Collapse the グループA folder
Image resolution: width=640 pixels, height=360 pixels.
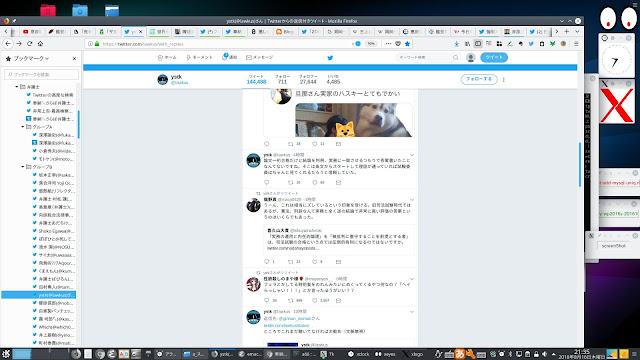pyautogui.click(x=23, y=127)
